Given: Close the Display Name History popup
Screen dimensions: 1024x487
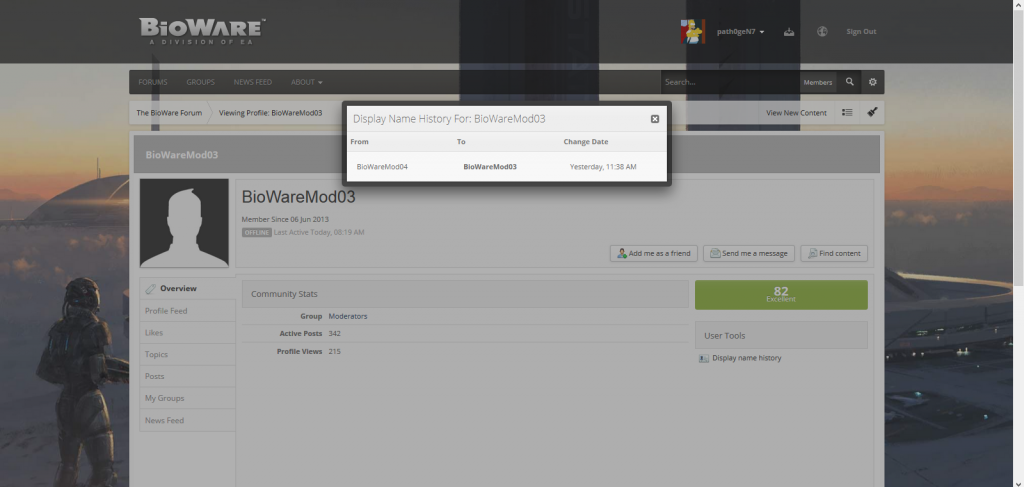Looking at the screenshot, I should pyautogui.click(x=654, y=119).
